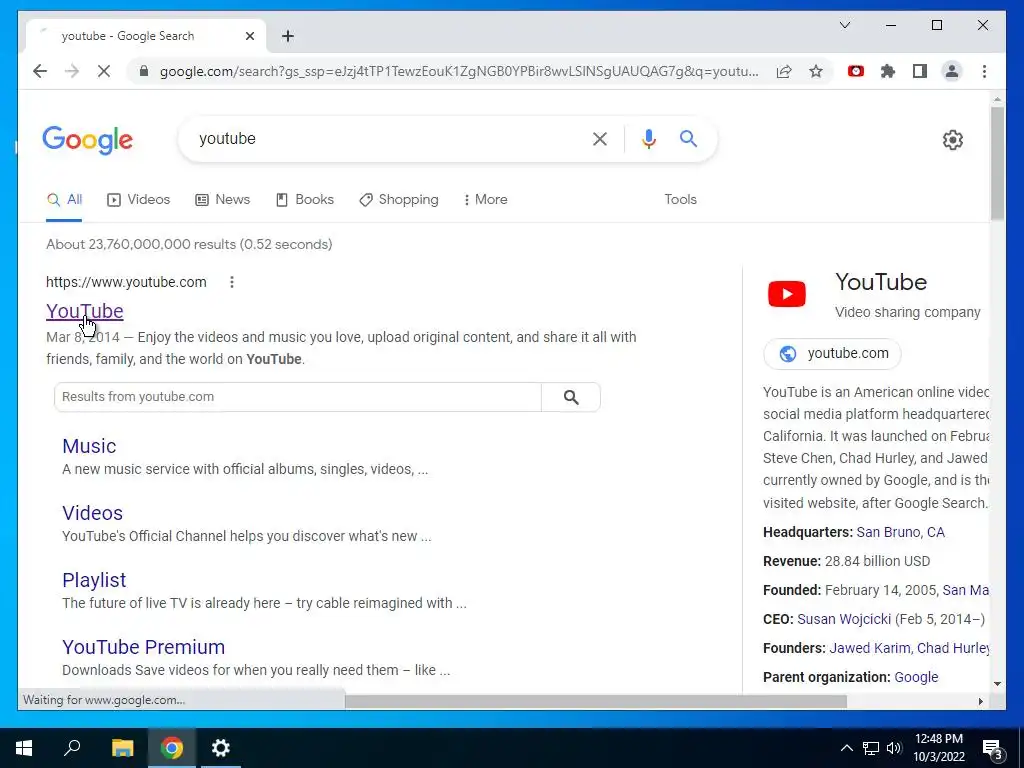Stop page loading with the X button
This screenshot has width=1024, height=768.
[x=104, y=71]
